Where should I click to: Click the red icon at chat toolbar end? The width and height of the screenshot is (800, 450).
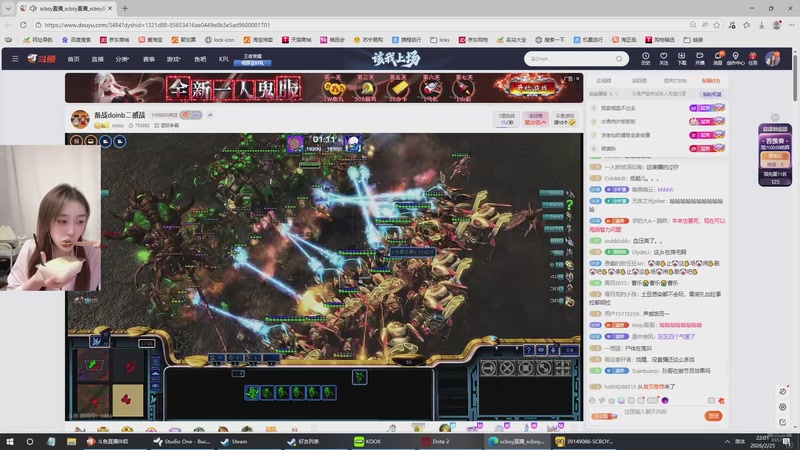click(721, 401)
